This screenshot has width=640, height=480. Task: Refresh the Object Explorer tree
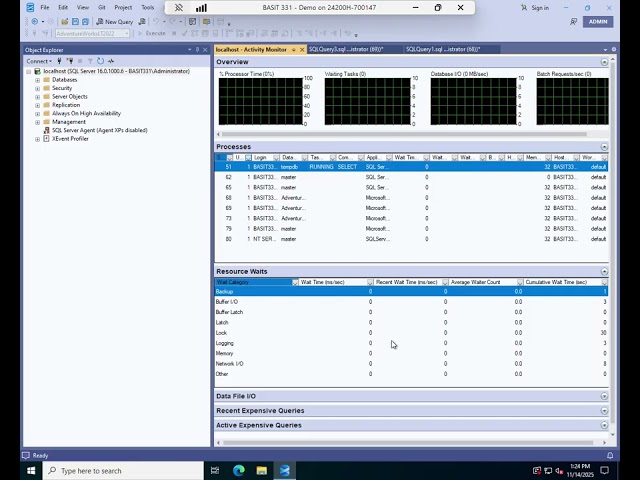click(100, 61)
